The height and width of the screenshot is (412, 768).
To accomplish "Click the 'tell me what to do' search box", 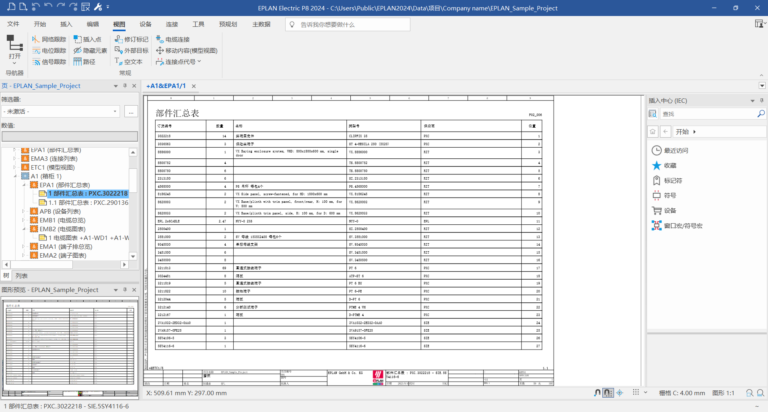I will tap(348, 24).
